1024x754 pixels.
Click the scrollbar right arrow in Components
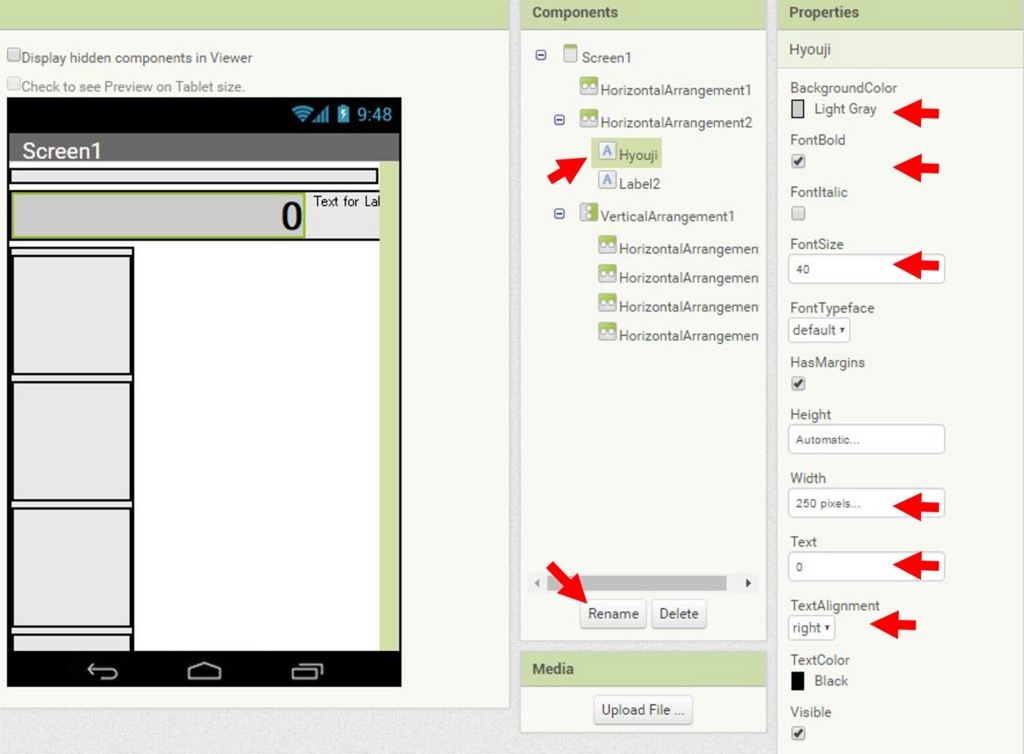(x=748, y=583)
